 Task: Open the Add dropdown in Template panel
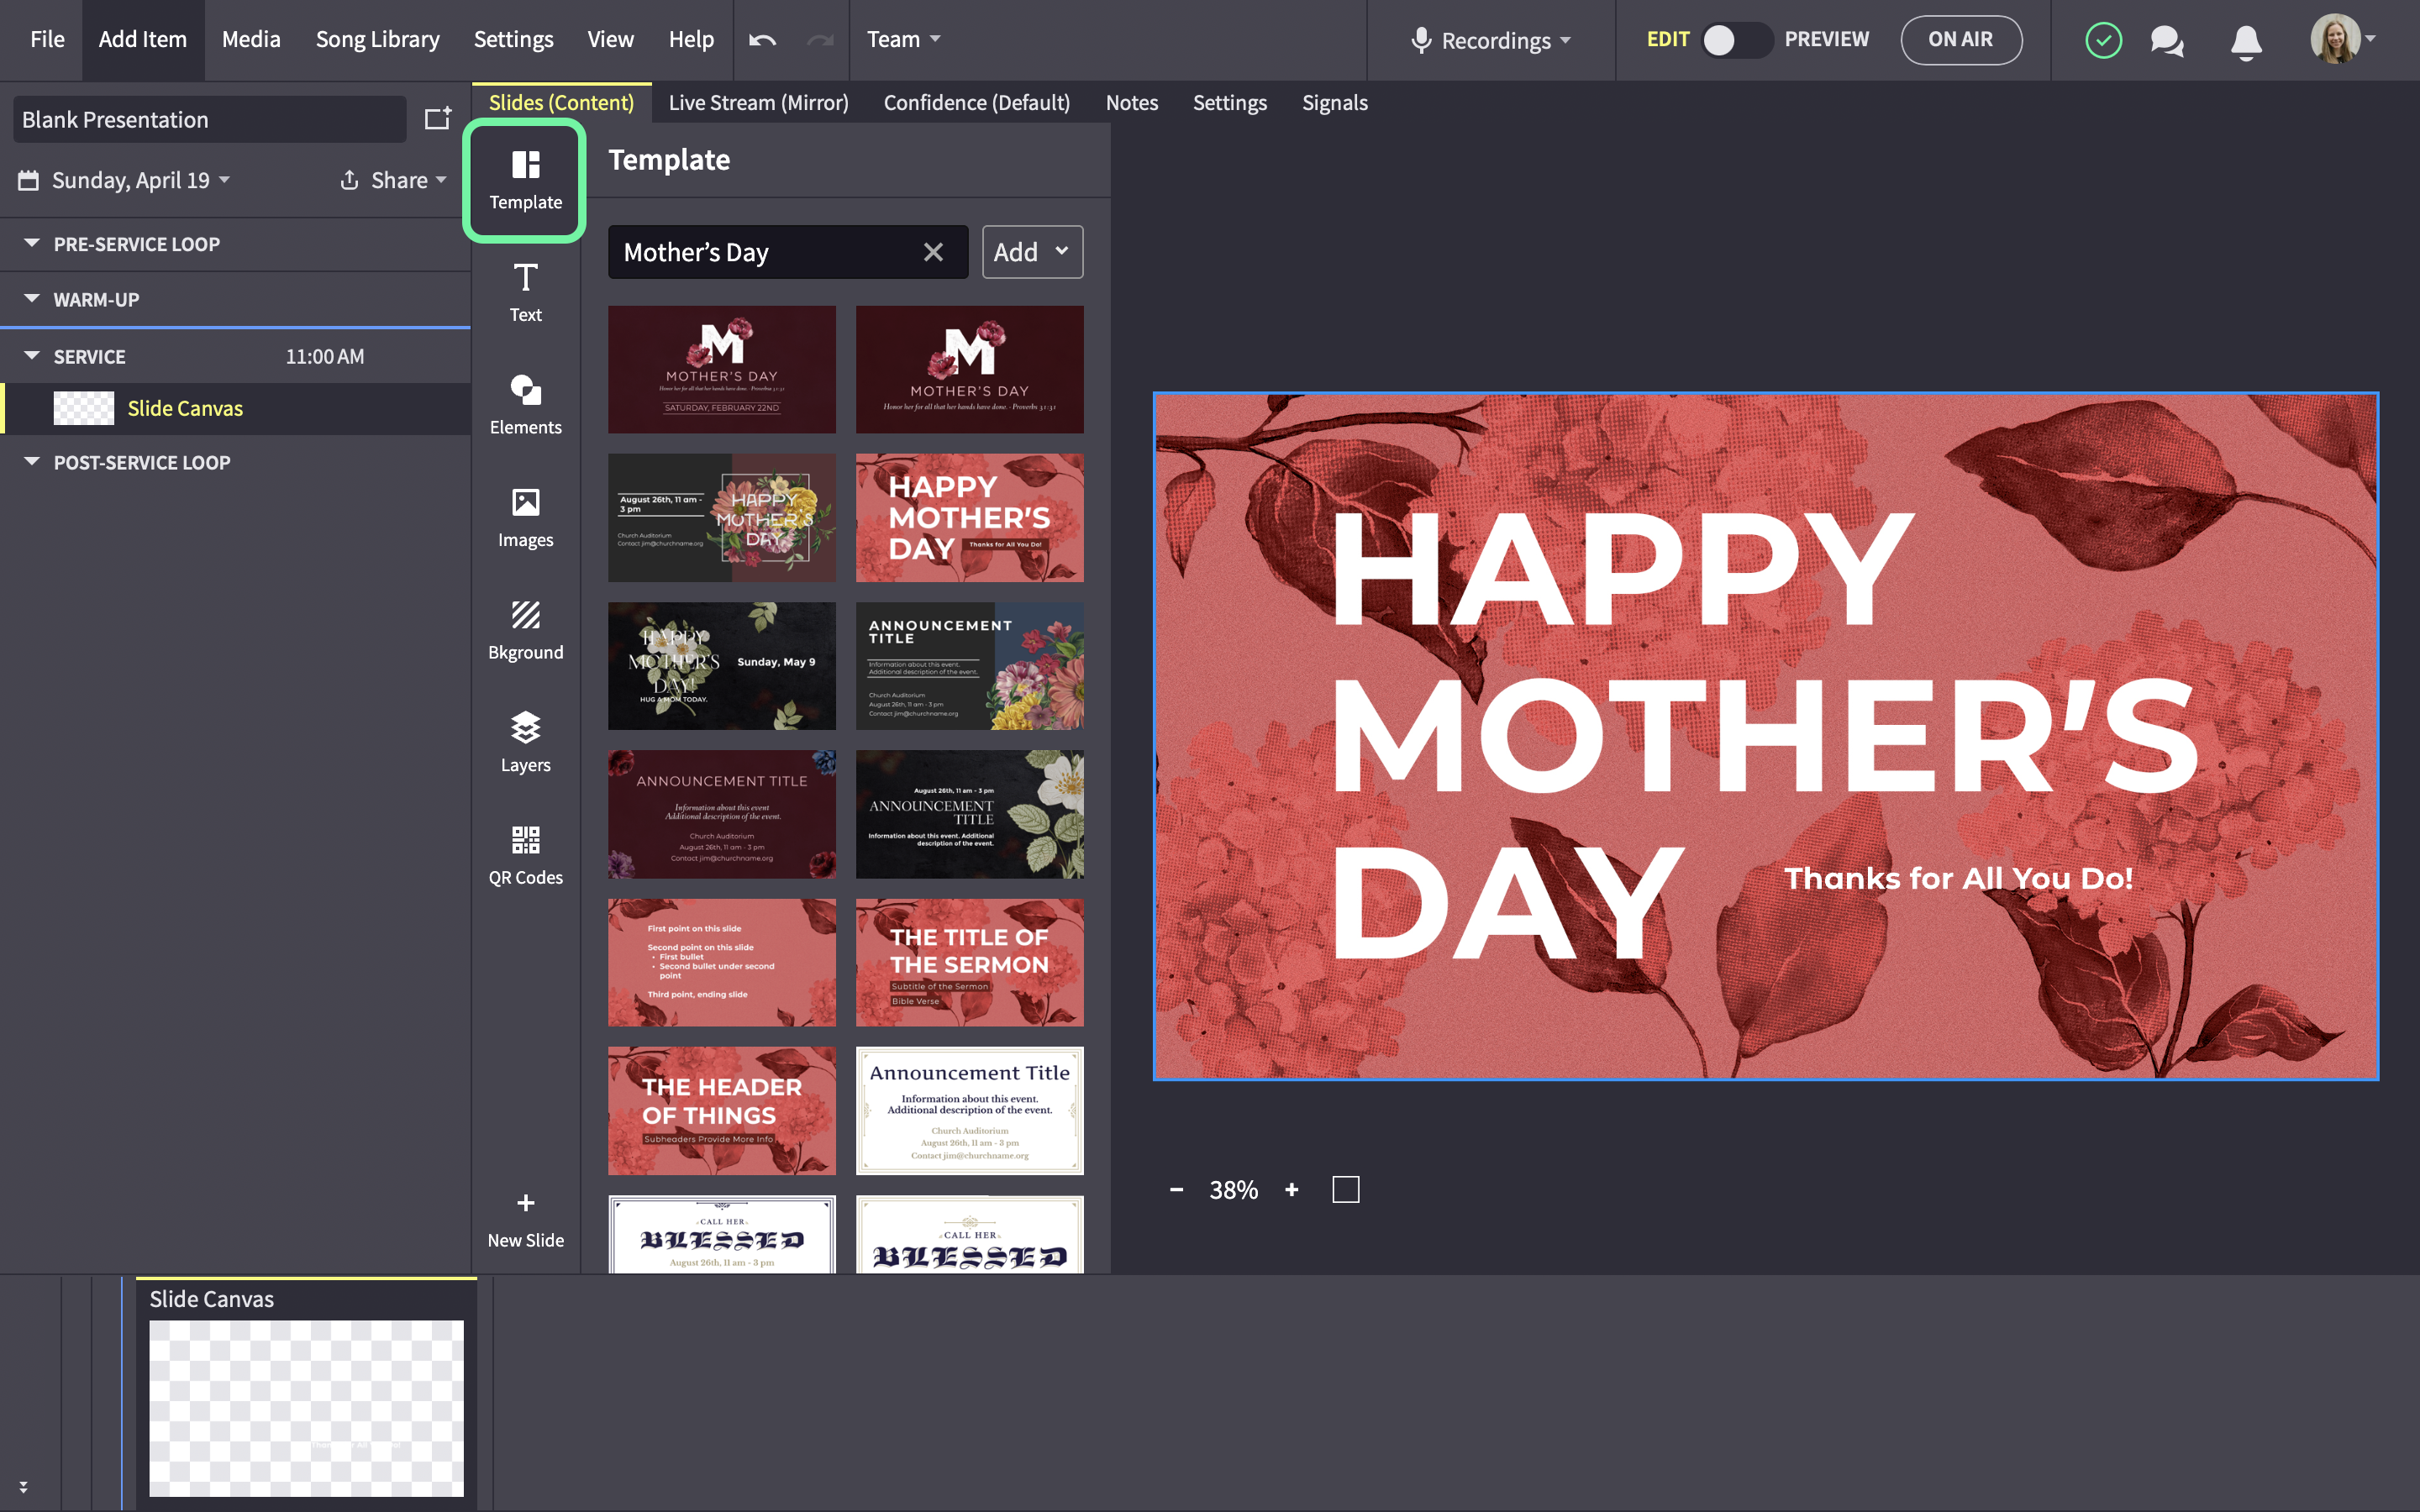point(1032,252)
